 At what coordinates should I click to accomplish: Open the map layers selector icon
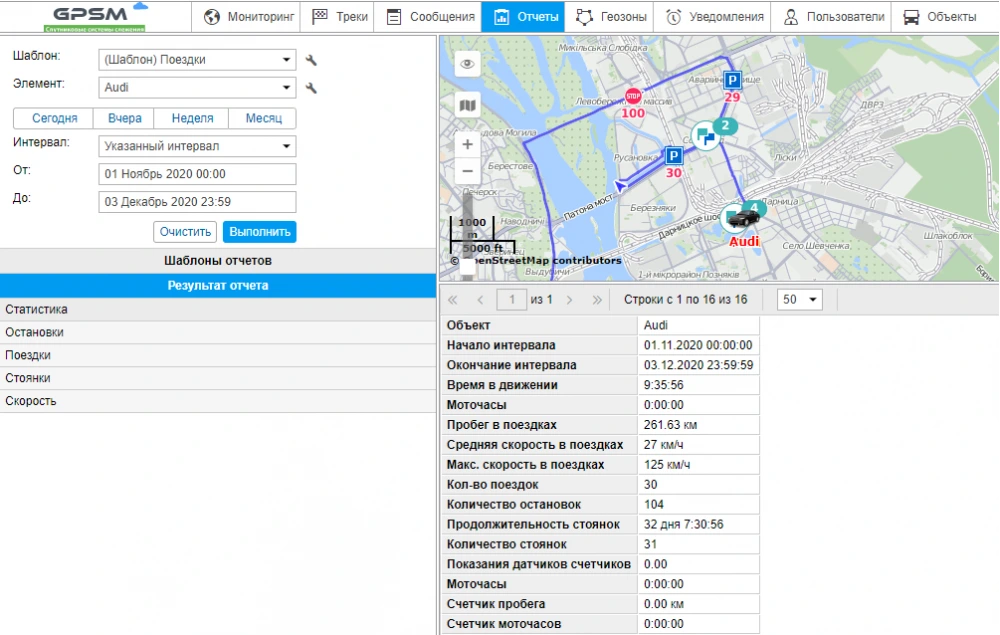click(x=467, y=105)
